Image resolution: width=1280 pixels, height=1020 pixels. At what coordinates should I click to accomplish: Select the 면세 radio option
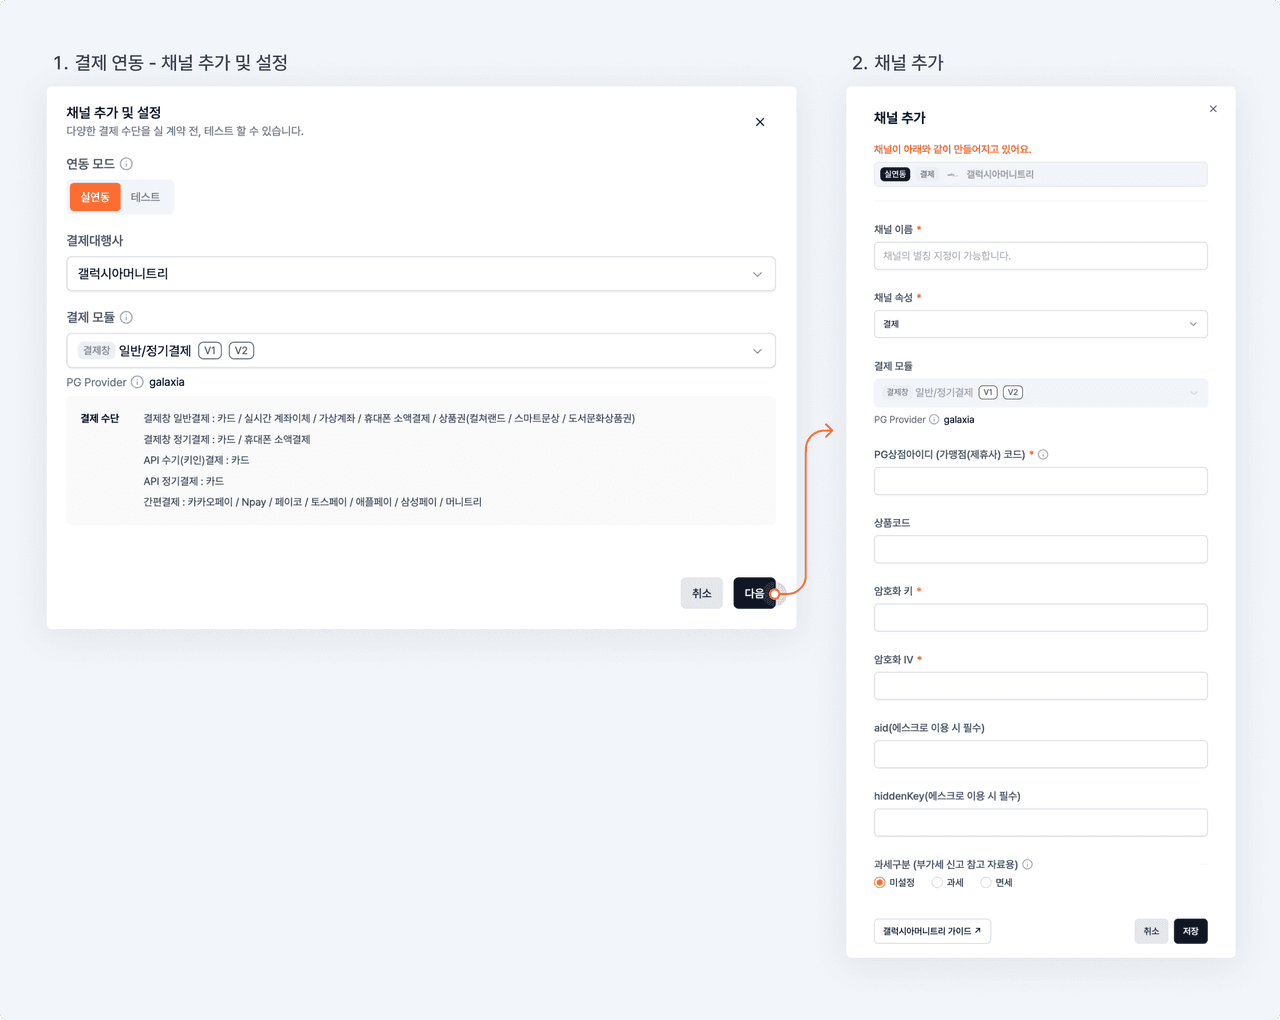pos(986,883)
